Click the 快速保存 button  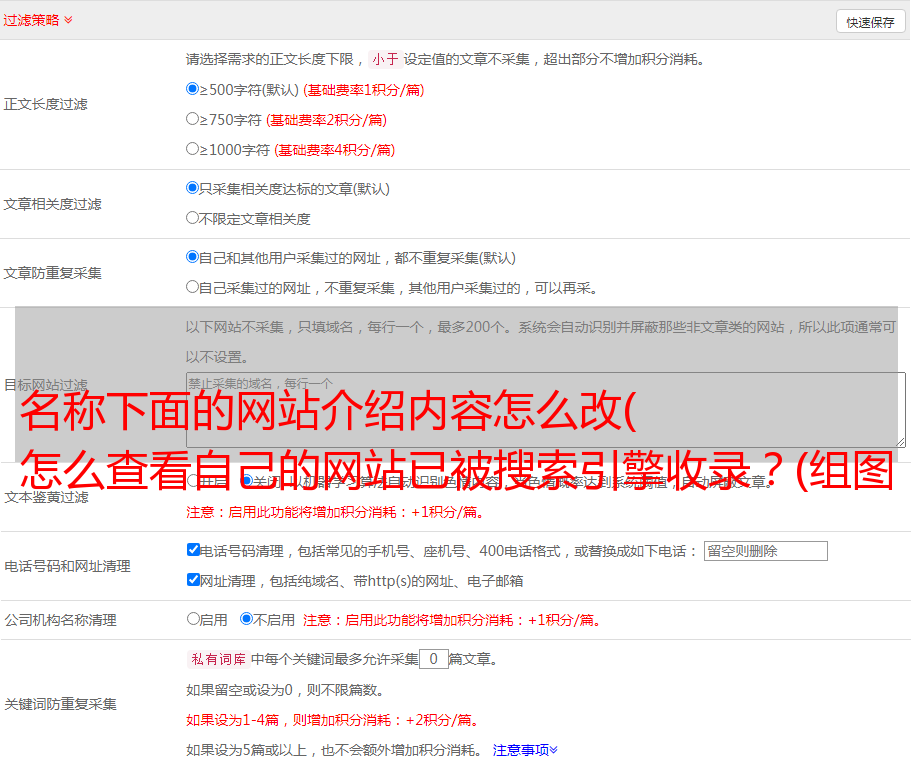[x=870, y=22]
